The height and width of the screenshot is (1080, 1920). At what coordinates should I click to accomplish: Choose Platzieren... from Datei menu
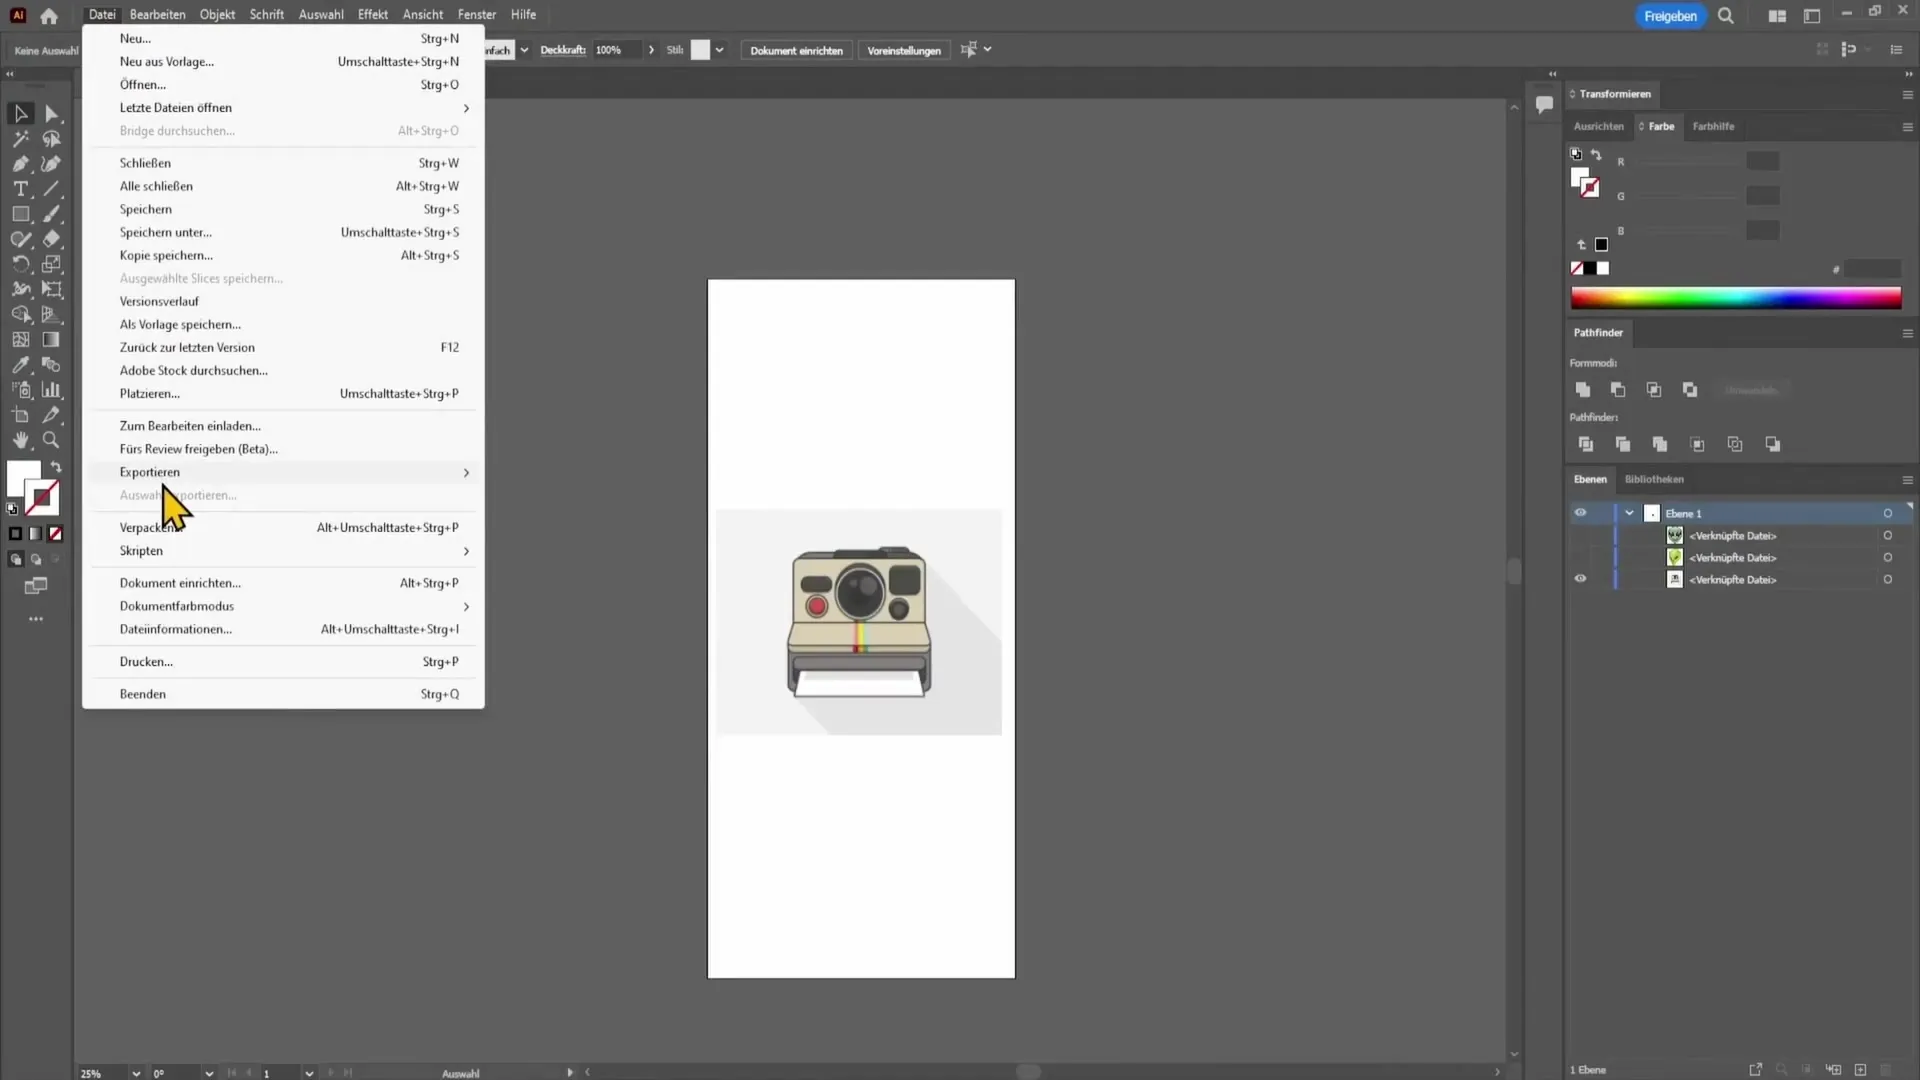coord(284,394)
